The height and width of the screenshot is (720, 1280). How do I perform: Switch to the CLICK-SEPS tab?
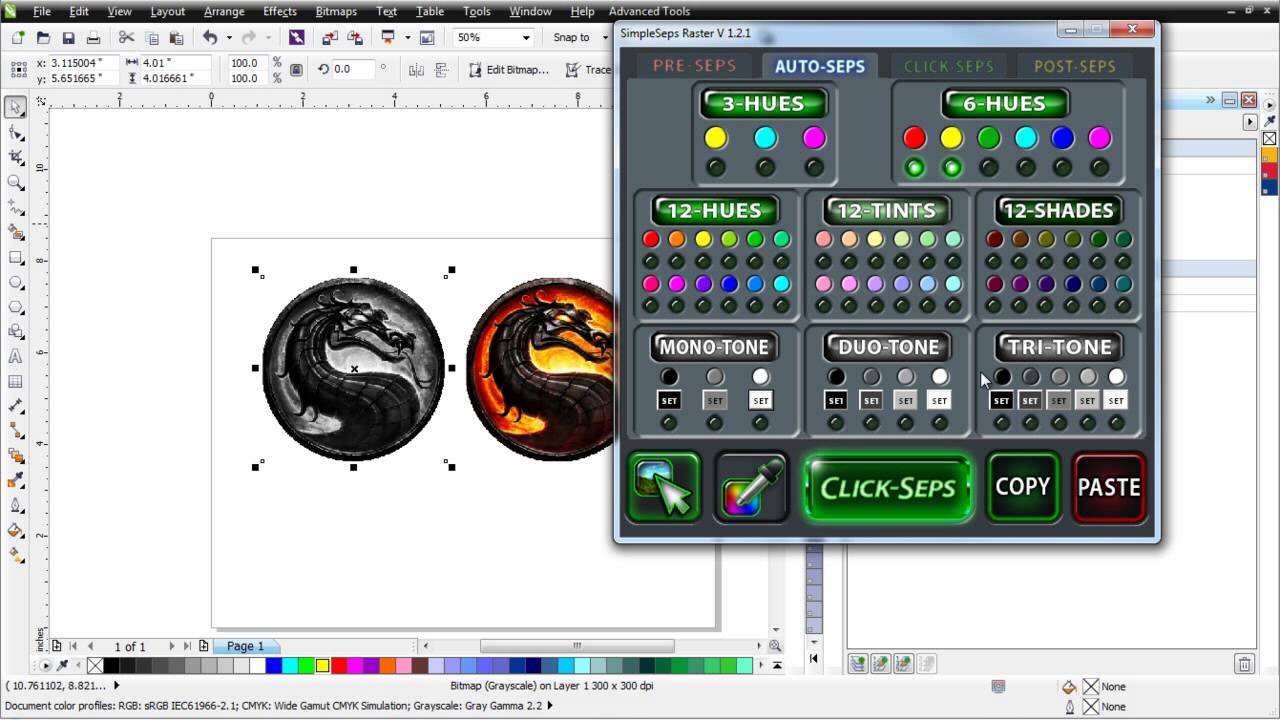click(x=949, y=66)
